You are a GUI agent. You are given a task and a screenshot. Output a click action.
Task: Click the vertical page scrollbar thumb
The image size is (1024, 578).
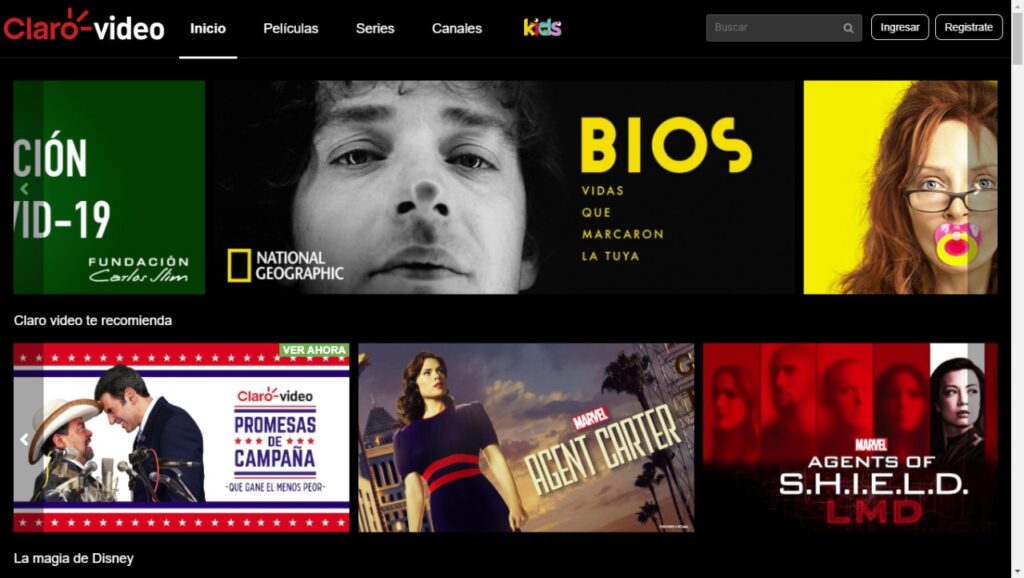click(x=1017, y=38)
